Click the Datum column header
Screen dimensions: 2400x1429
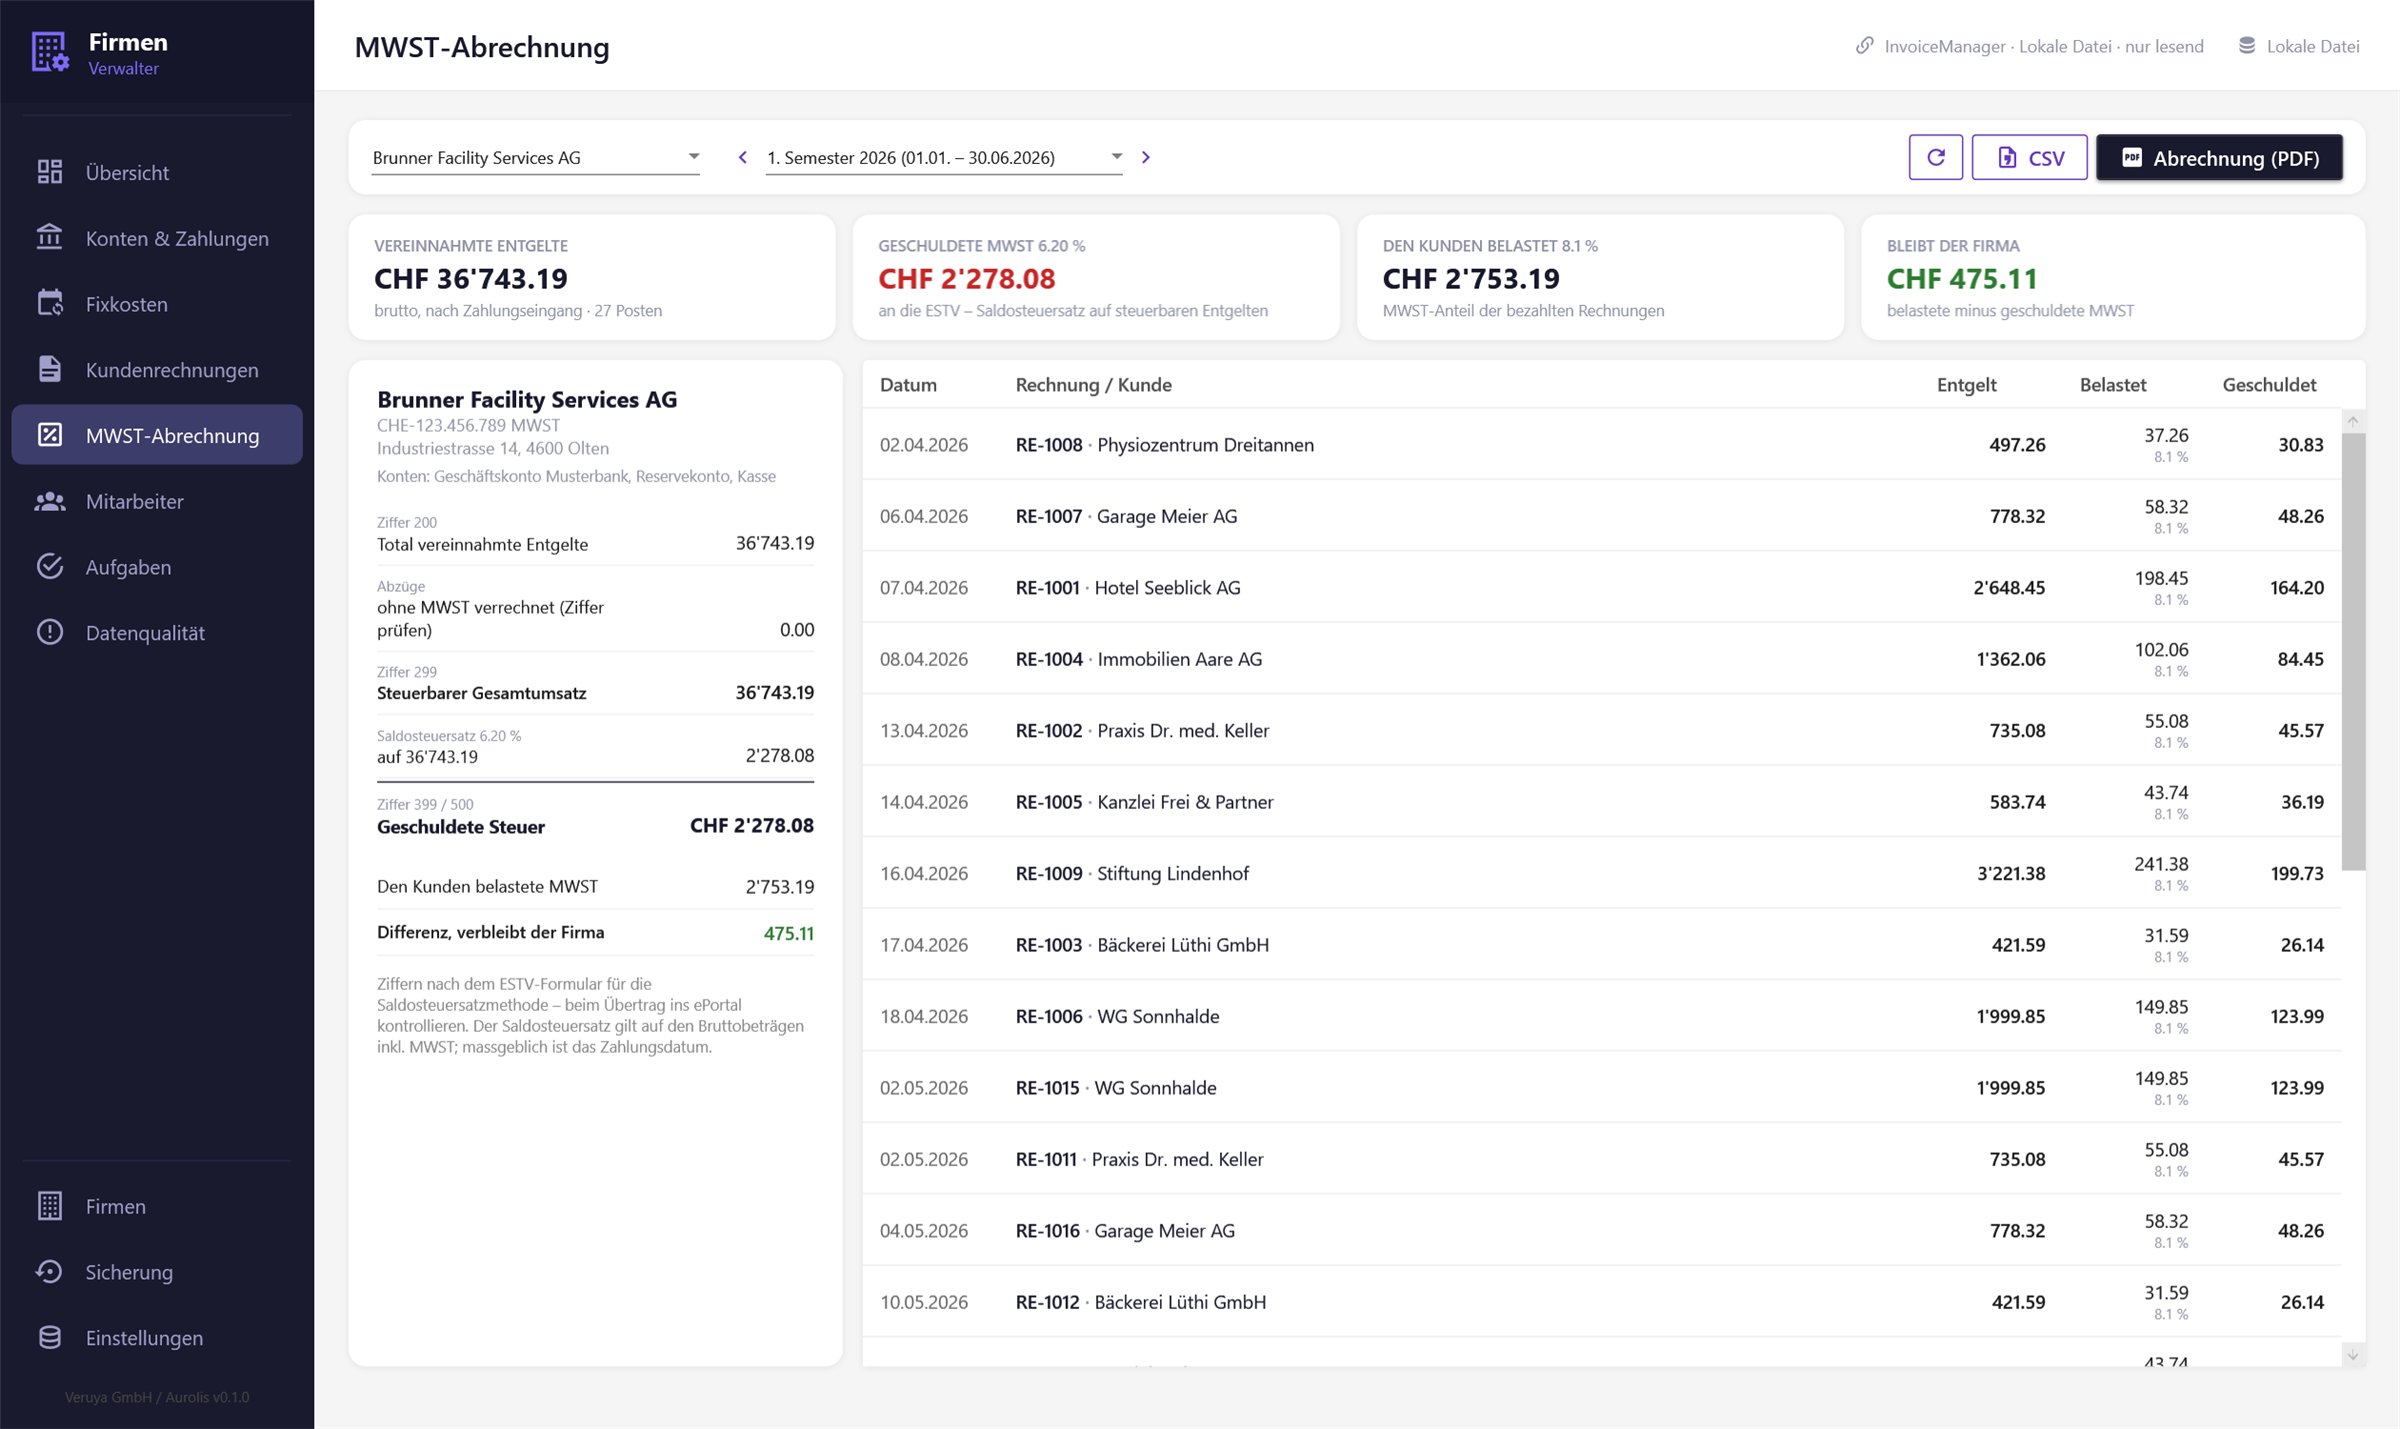click(x=908, y=384)
